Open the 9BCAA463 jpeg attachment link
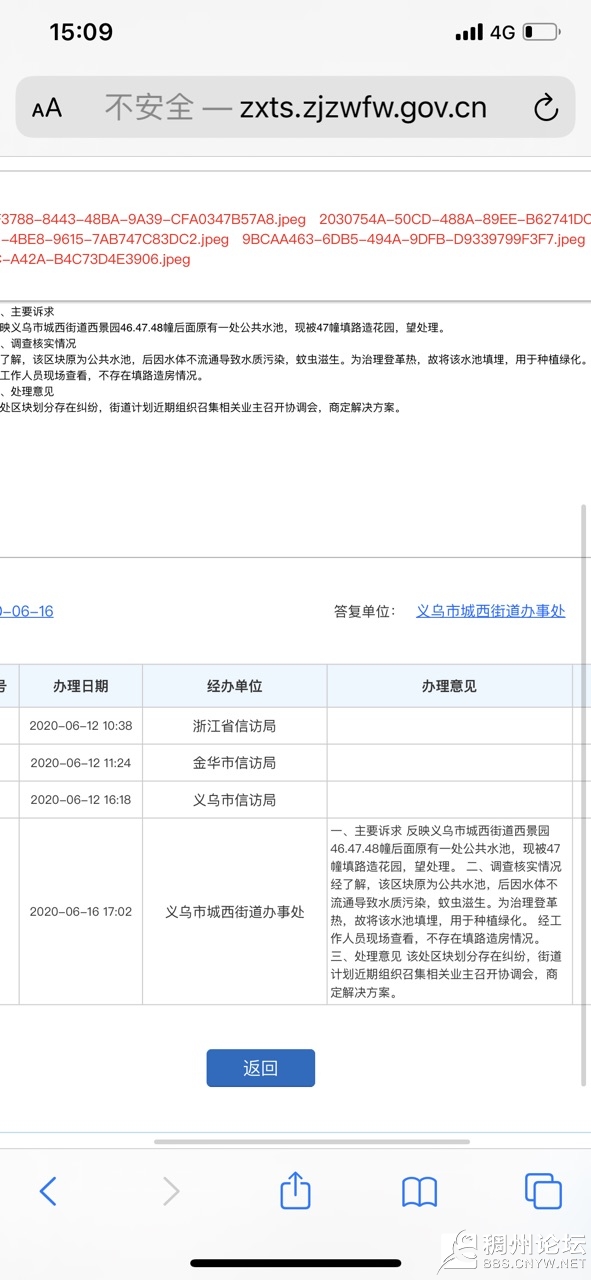This screenshot has height=1280, width=591. [413, 239]
